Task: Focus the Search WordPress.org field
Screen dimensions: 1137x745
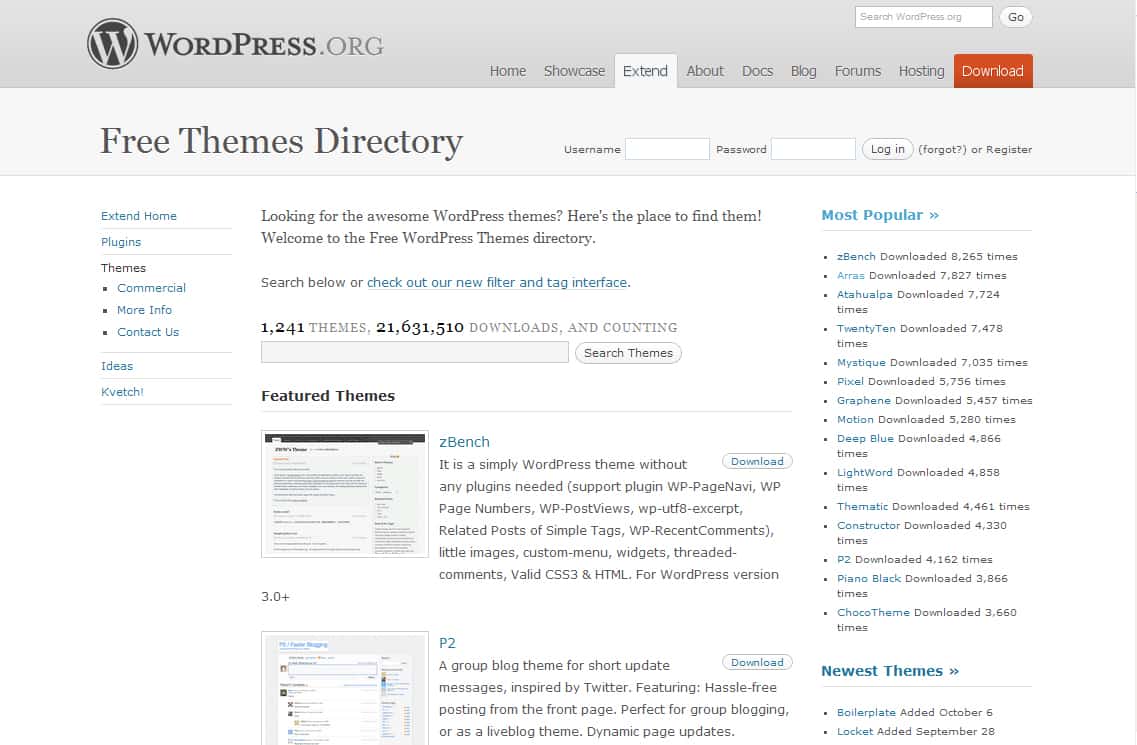Action: (923, 17)
